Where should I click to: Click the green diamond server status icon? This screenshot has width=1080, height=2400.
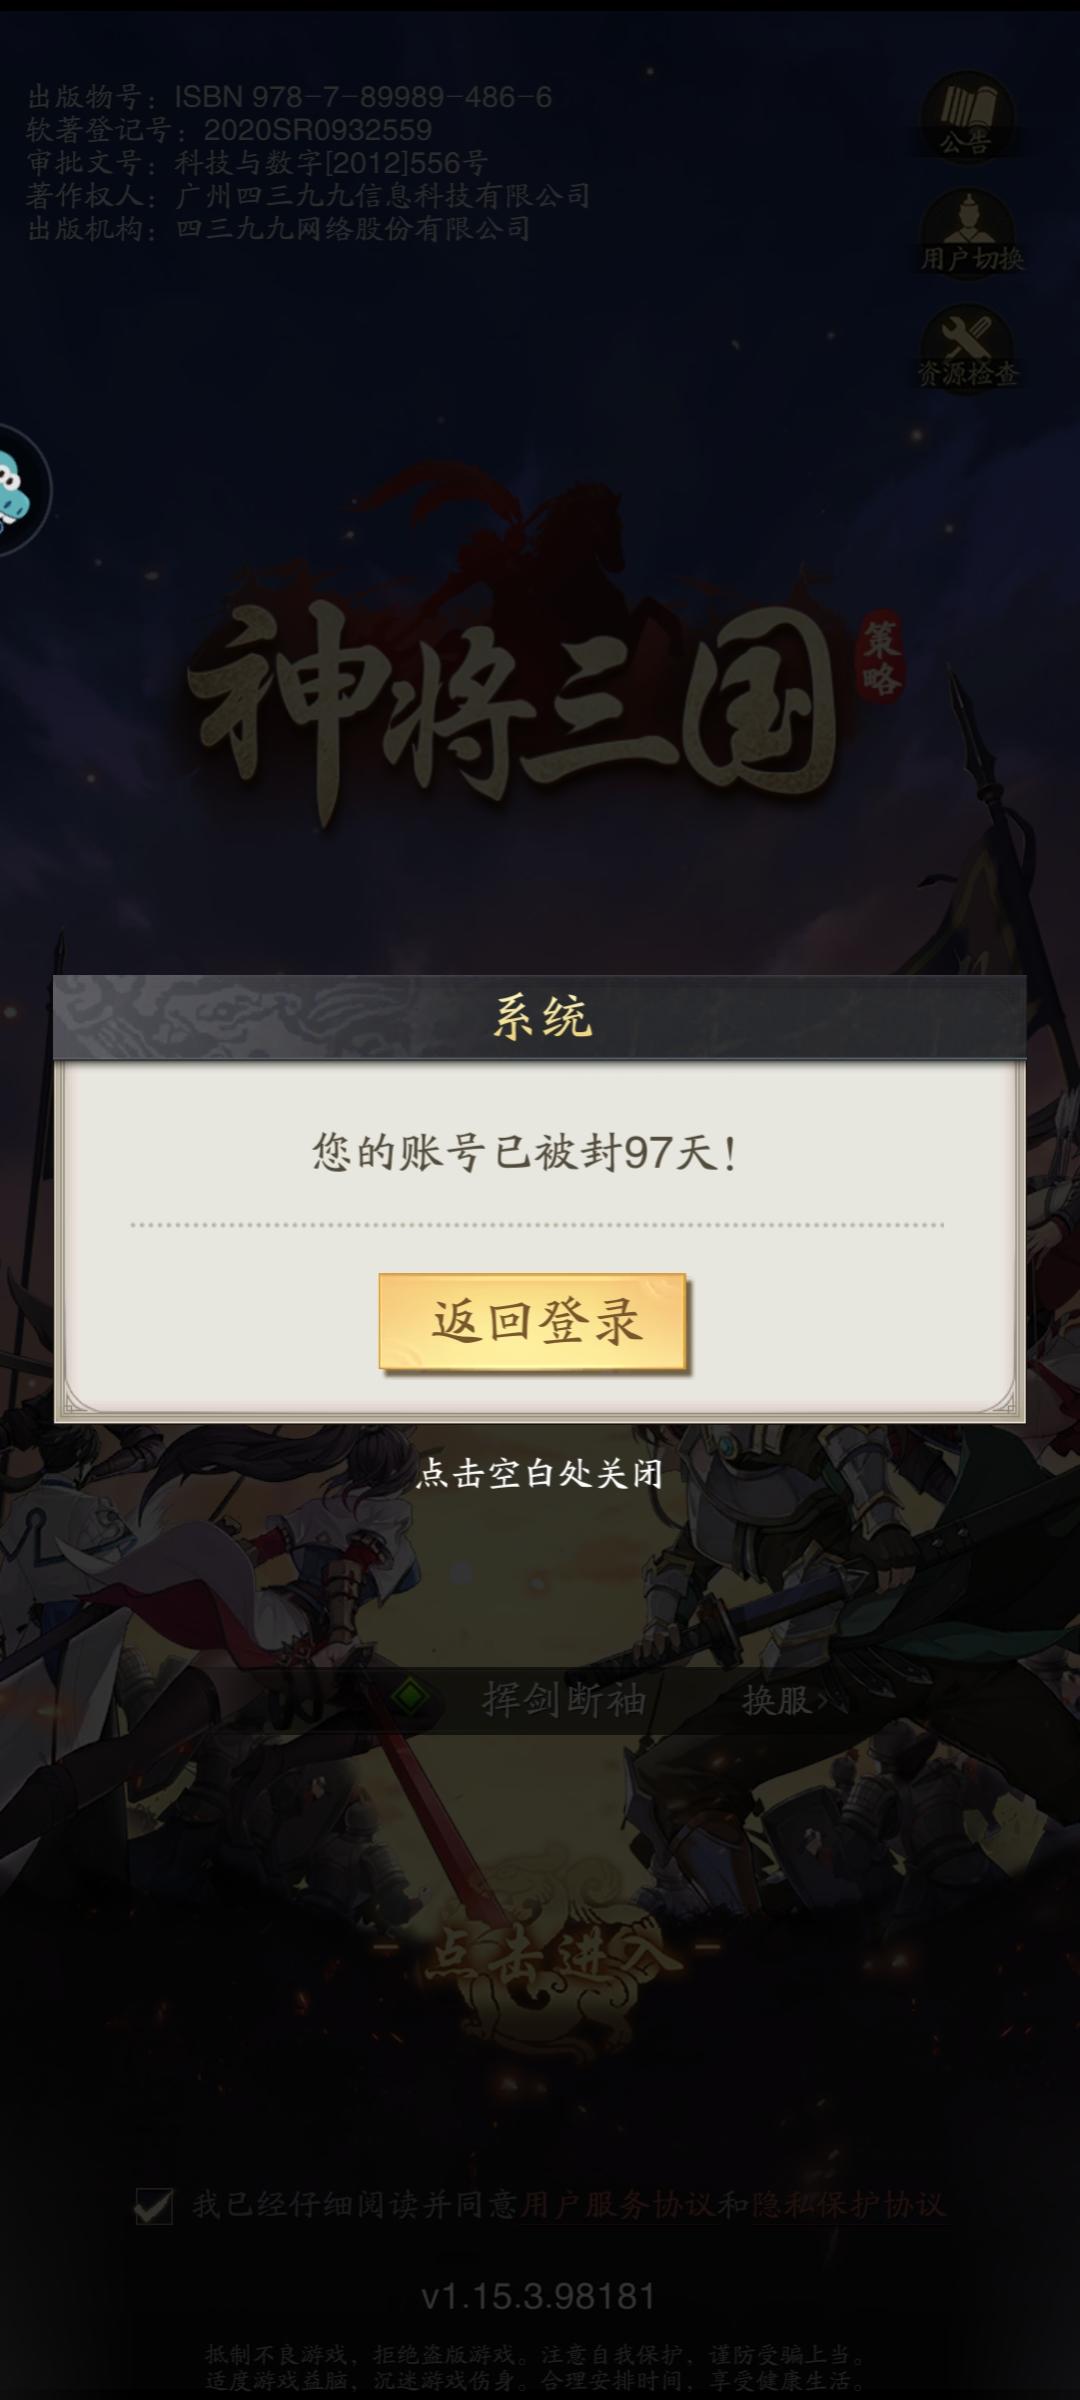[410, 1697]
